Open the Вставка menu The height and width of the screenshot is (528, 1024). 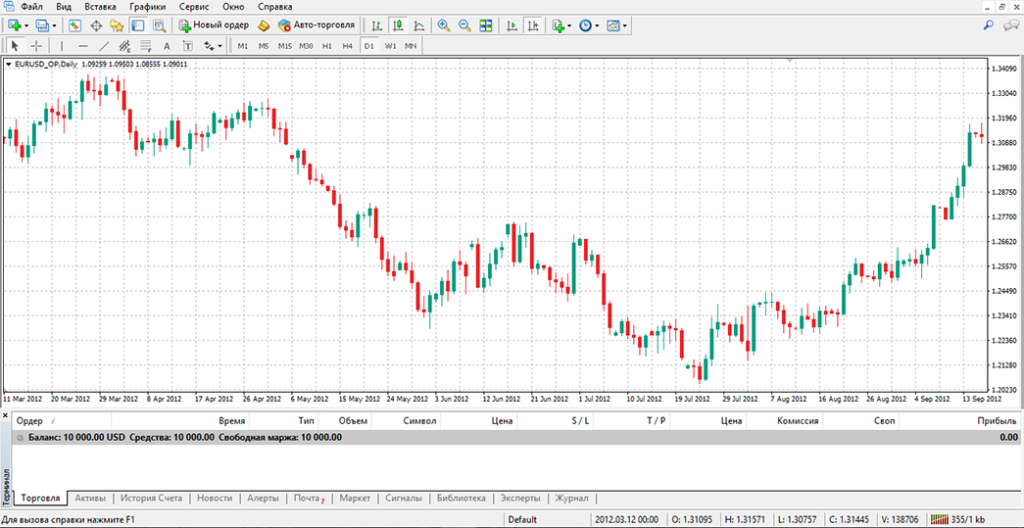(x=100, y=7)
